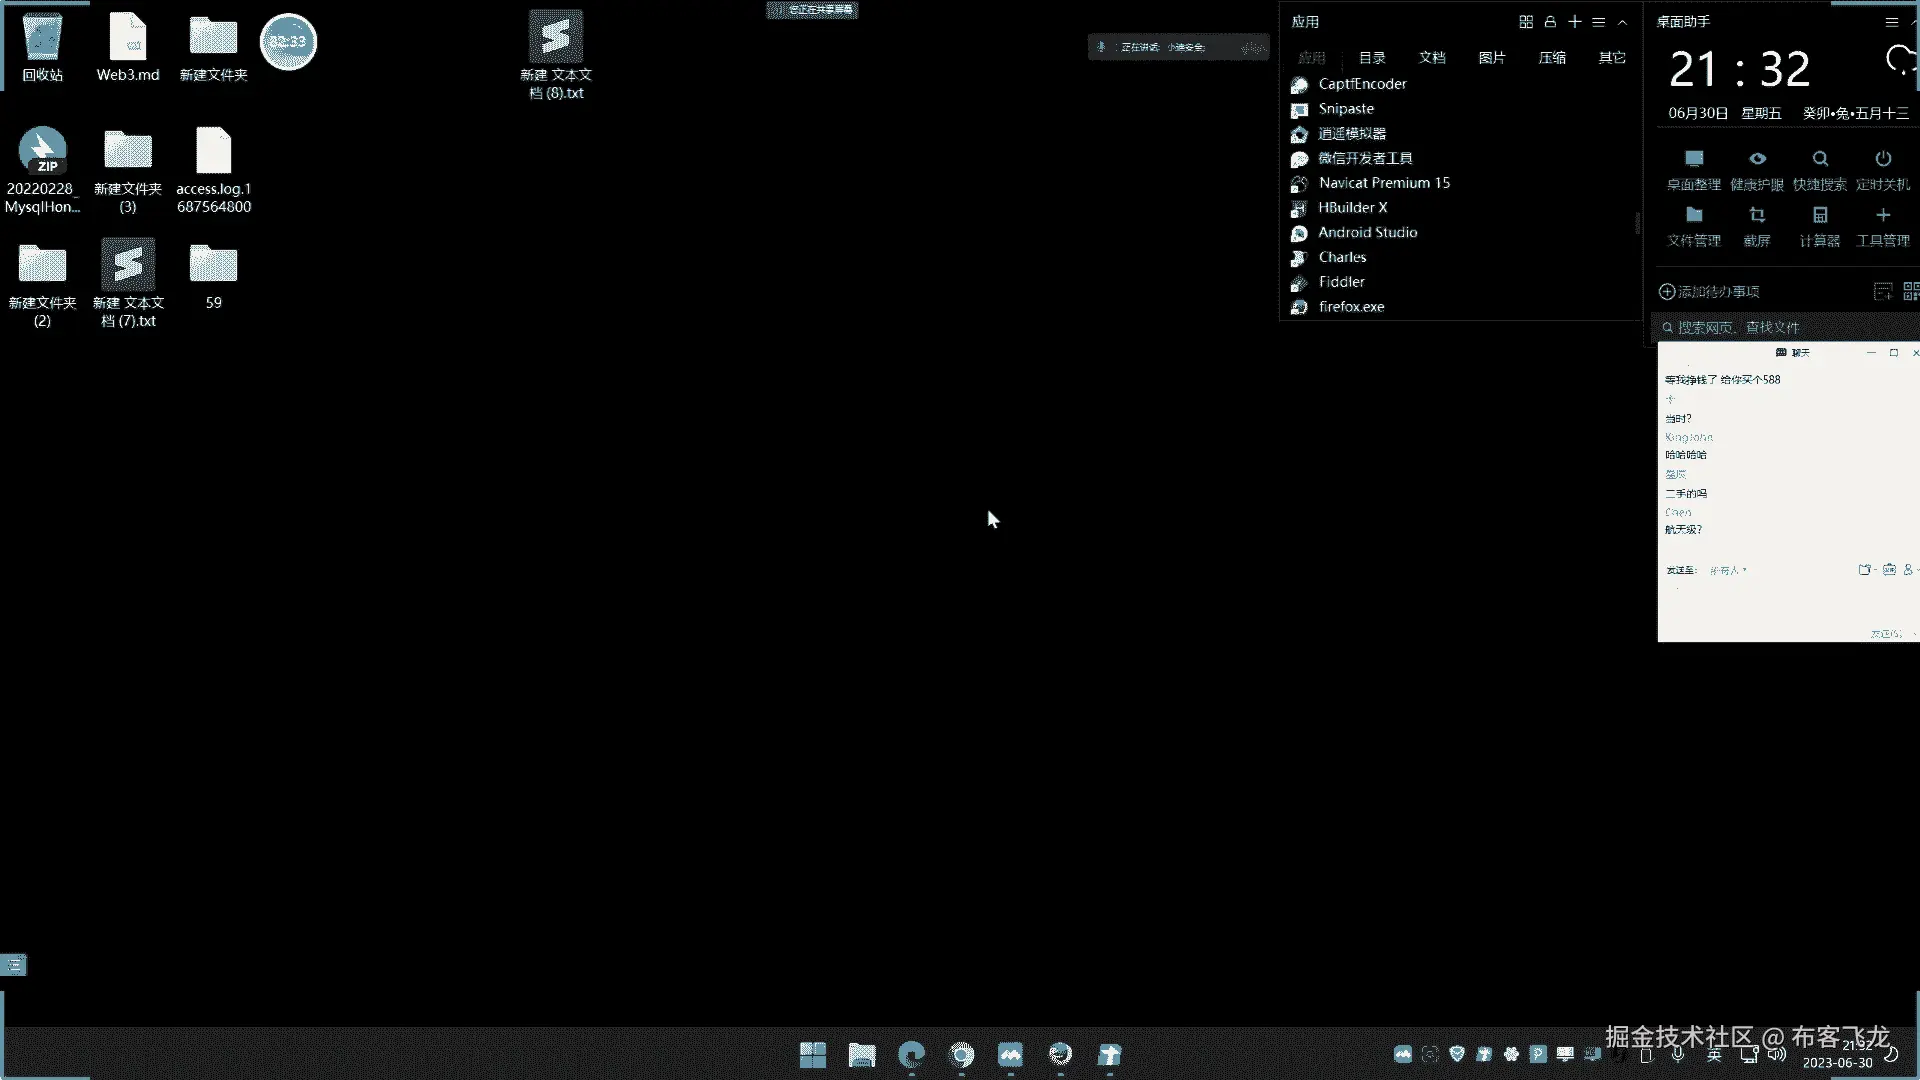Open 工具管理 plus icon
This screenshot has height=1080, width=1920.
1882,216
